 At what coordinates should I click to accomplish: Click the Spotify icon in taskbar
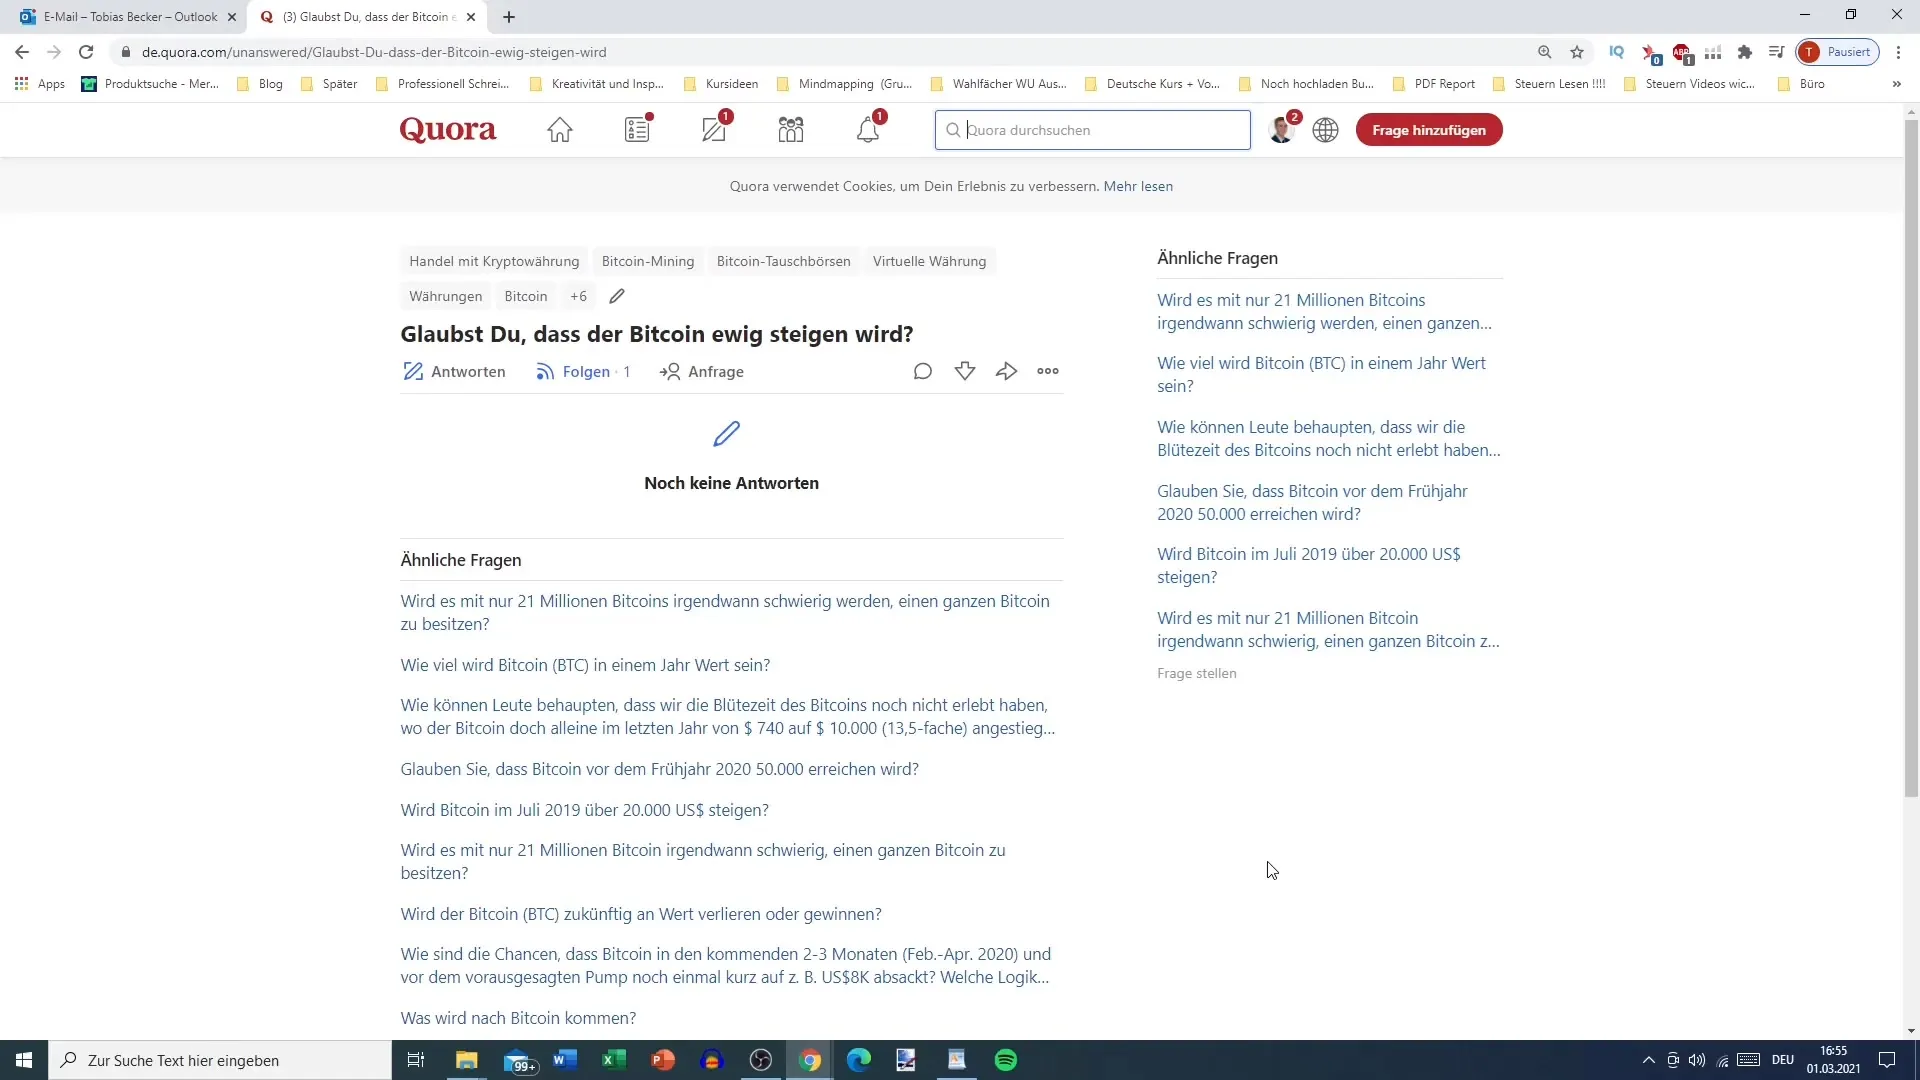[x=1006, y=1059]
